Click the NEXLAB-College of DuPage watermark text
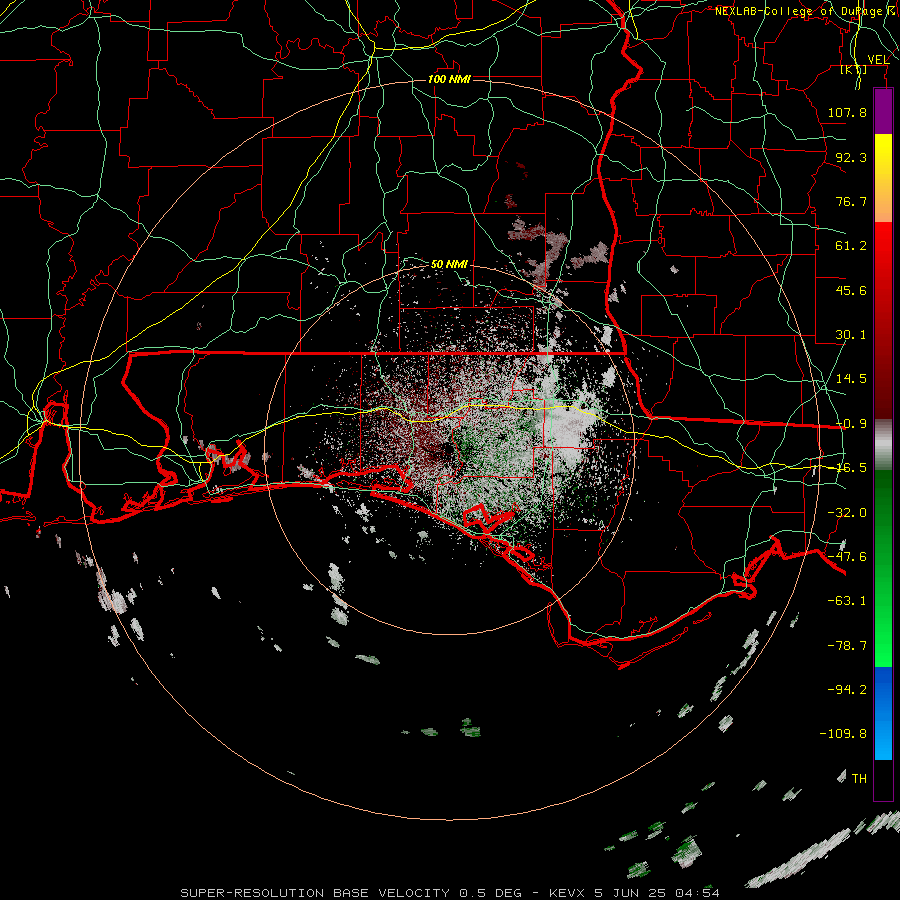Viewport: 900px width, 900px height. click(802, 11)
